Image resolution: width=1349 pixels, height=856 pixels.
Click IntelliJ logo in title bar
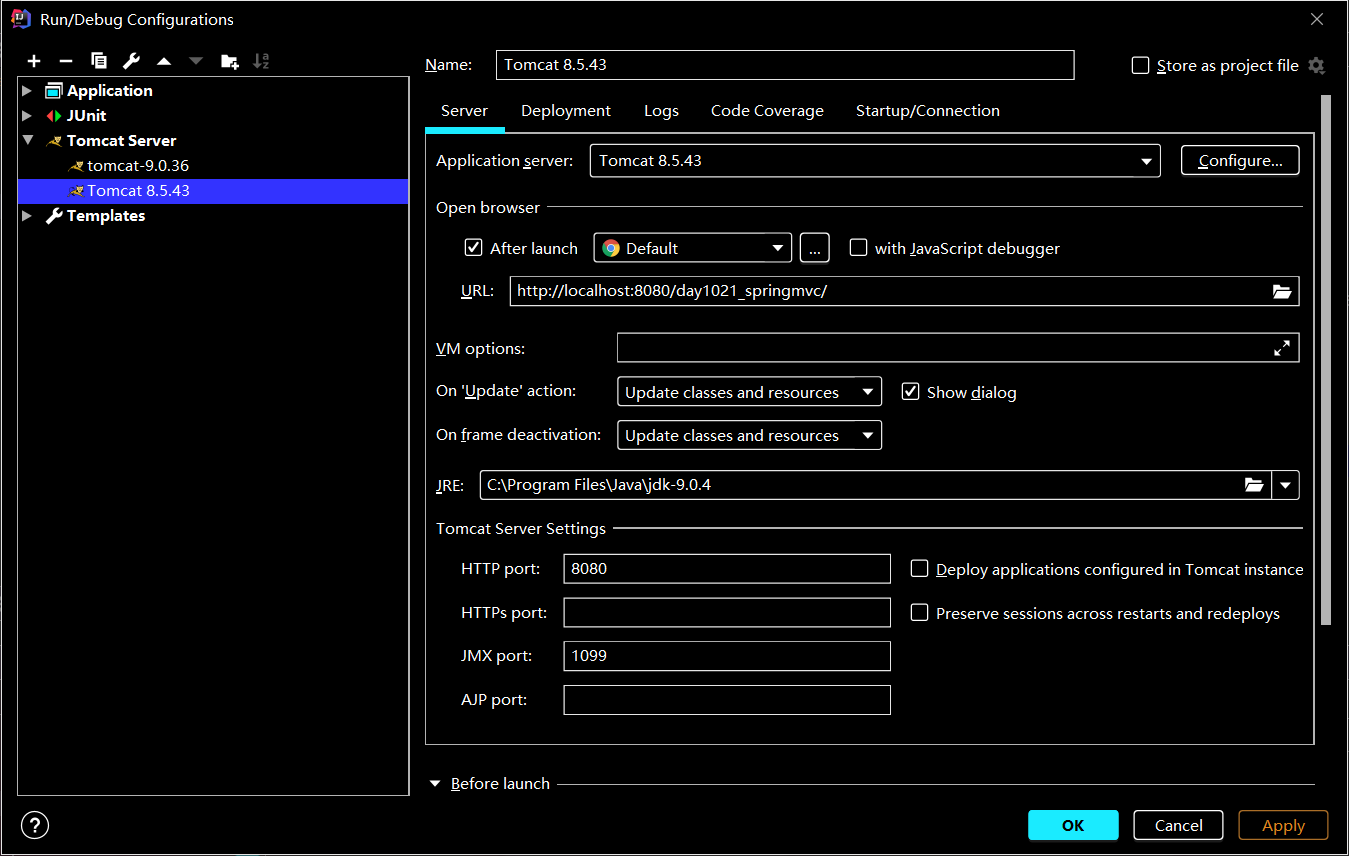[20, 19]
